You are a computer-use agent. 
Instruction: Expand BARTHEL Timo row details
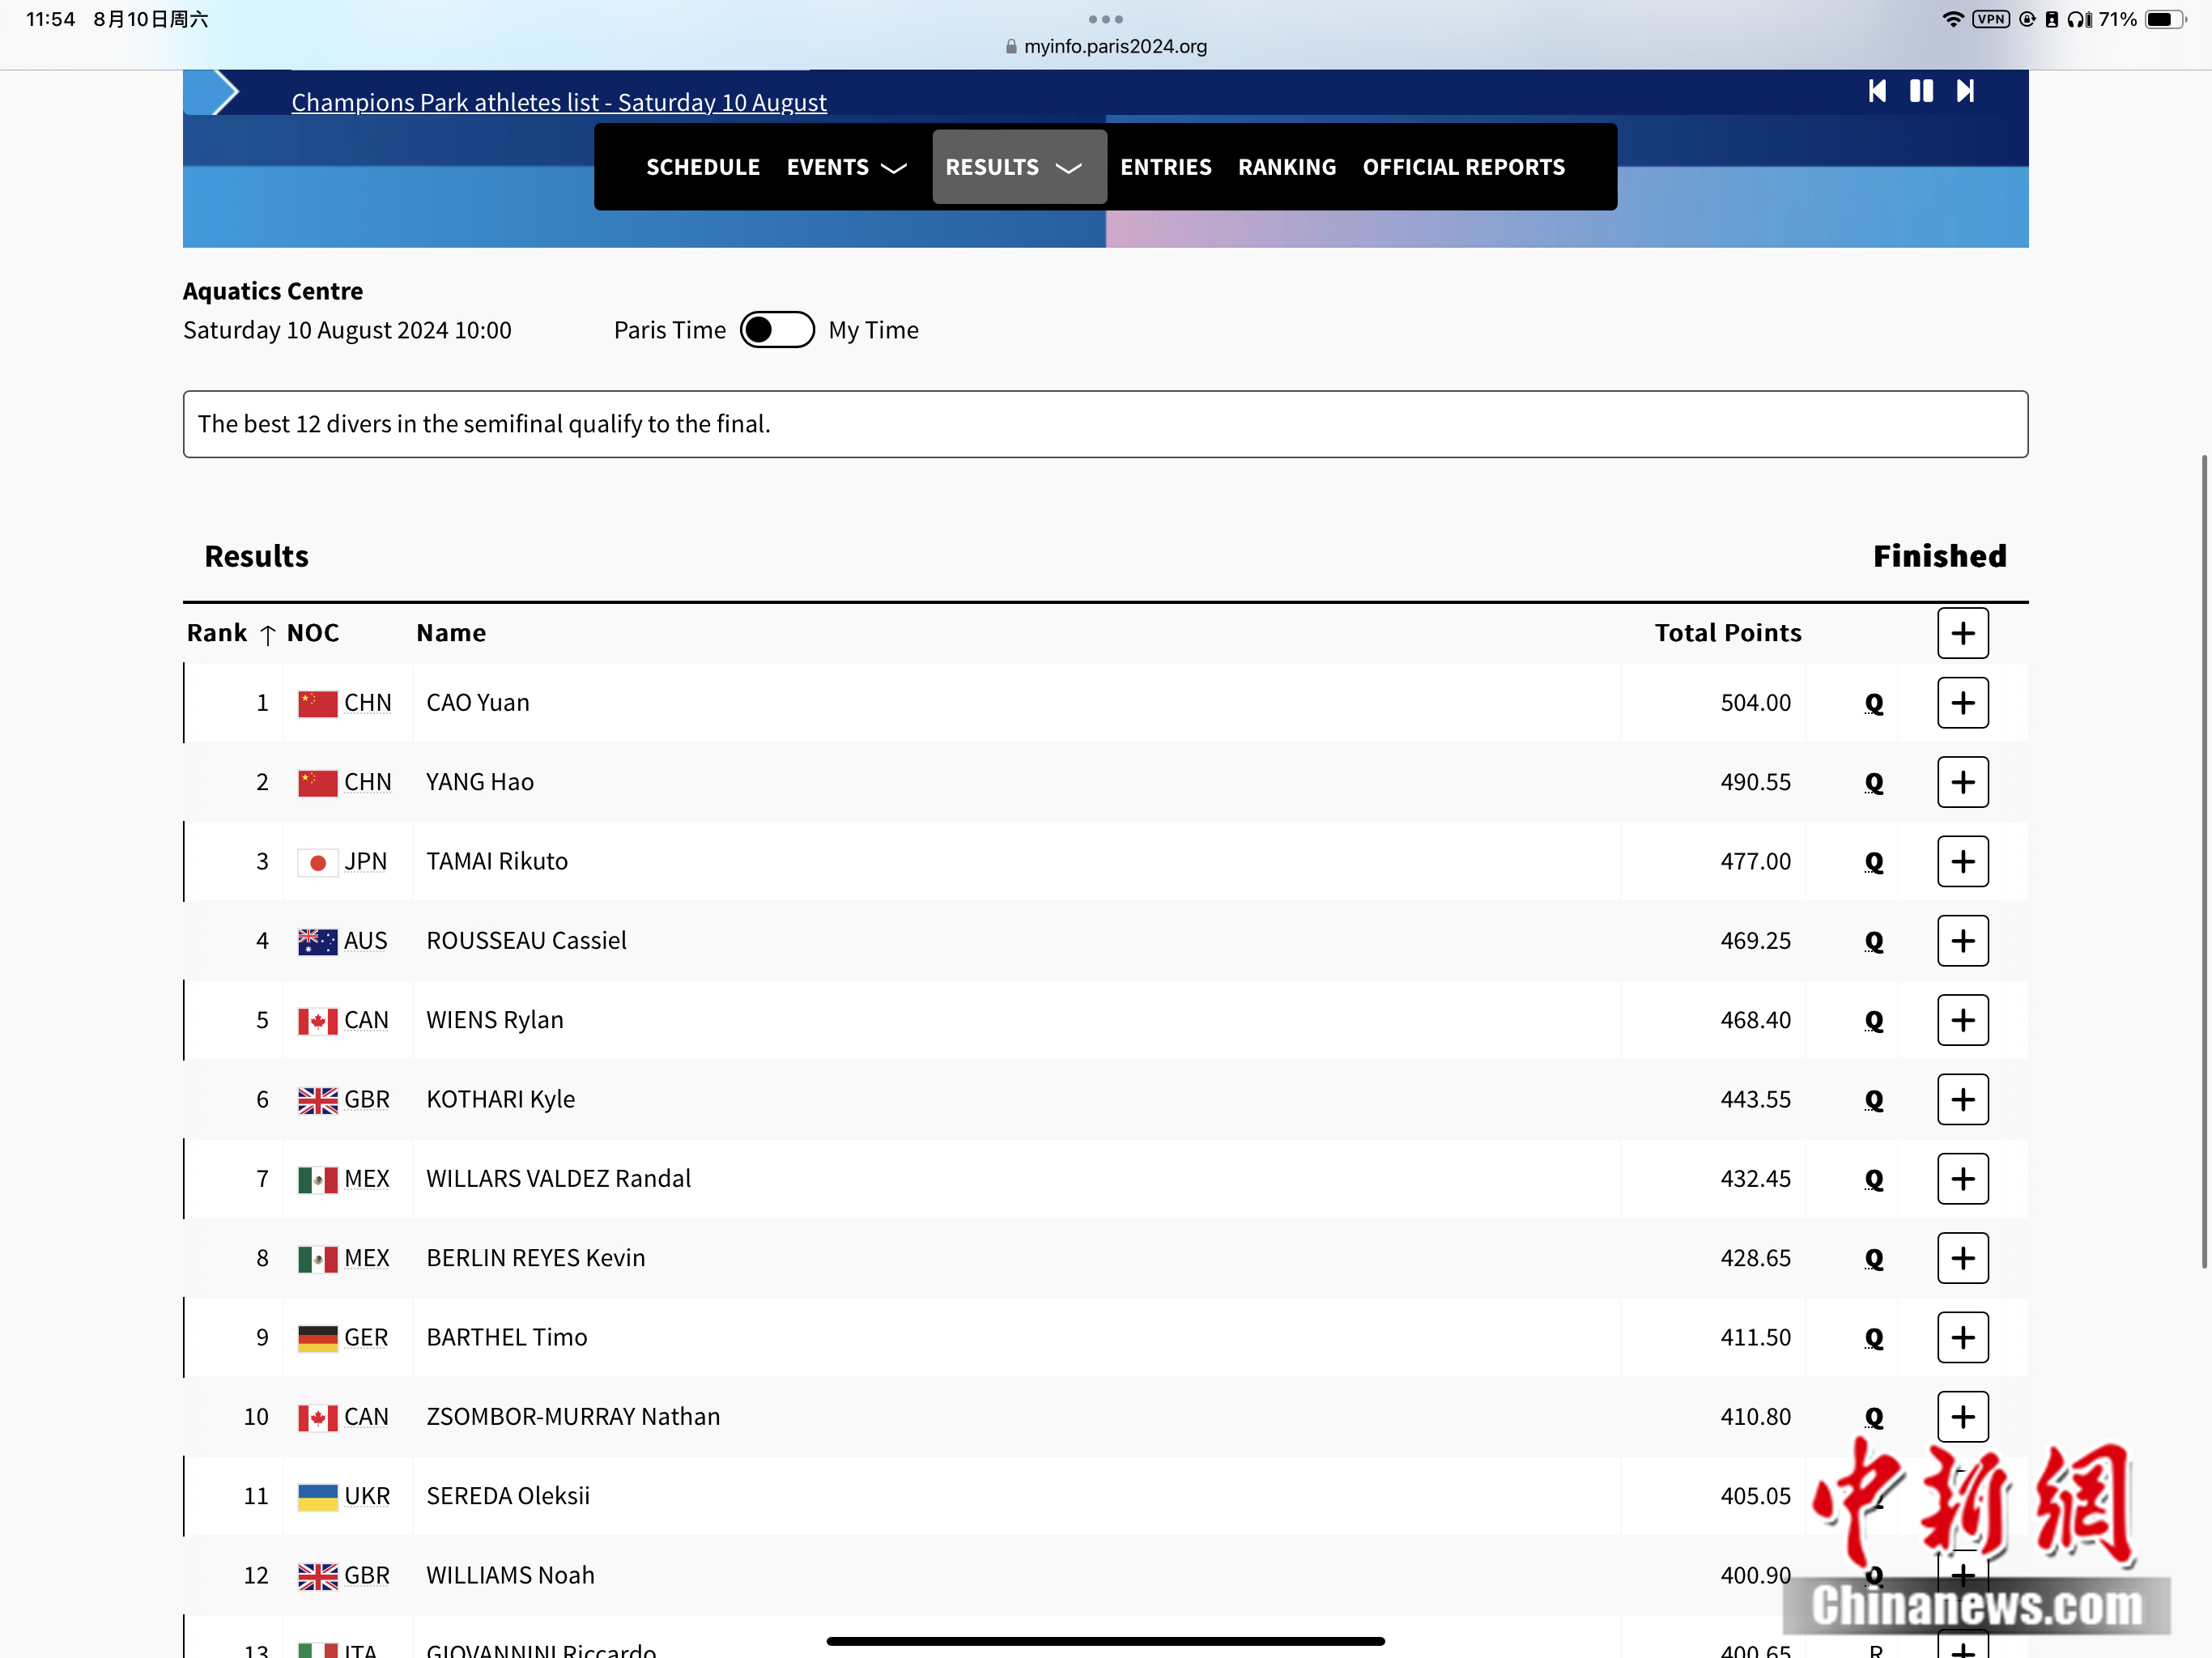click(x=1962, y=1338)
